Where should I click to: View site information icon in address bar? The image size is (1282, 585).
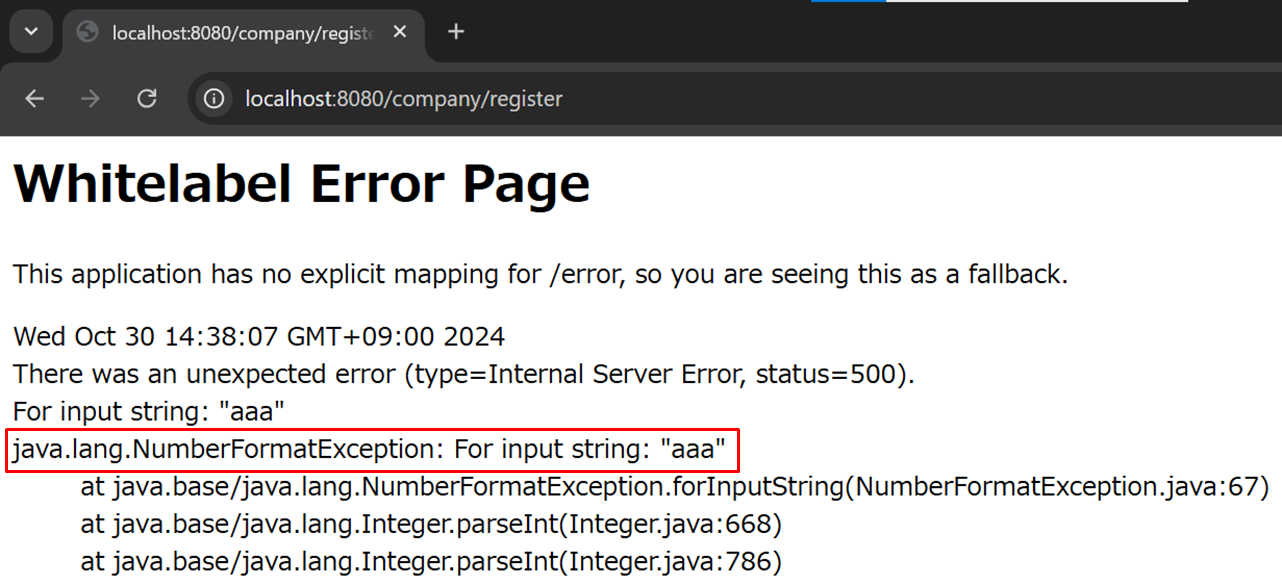(x=213, y=99)
